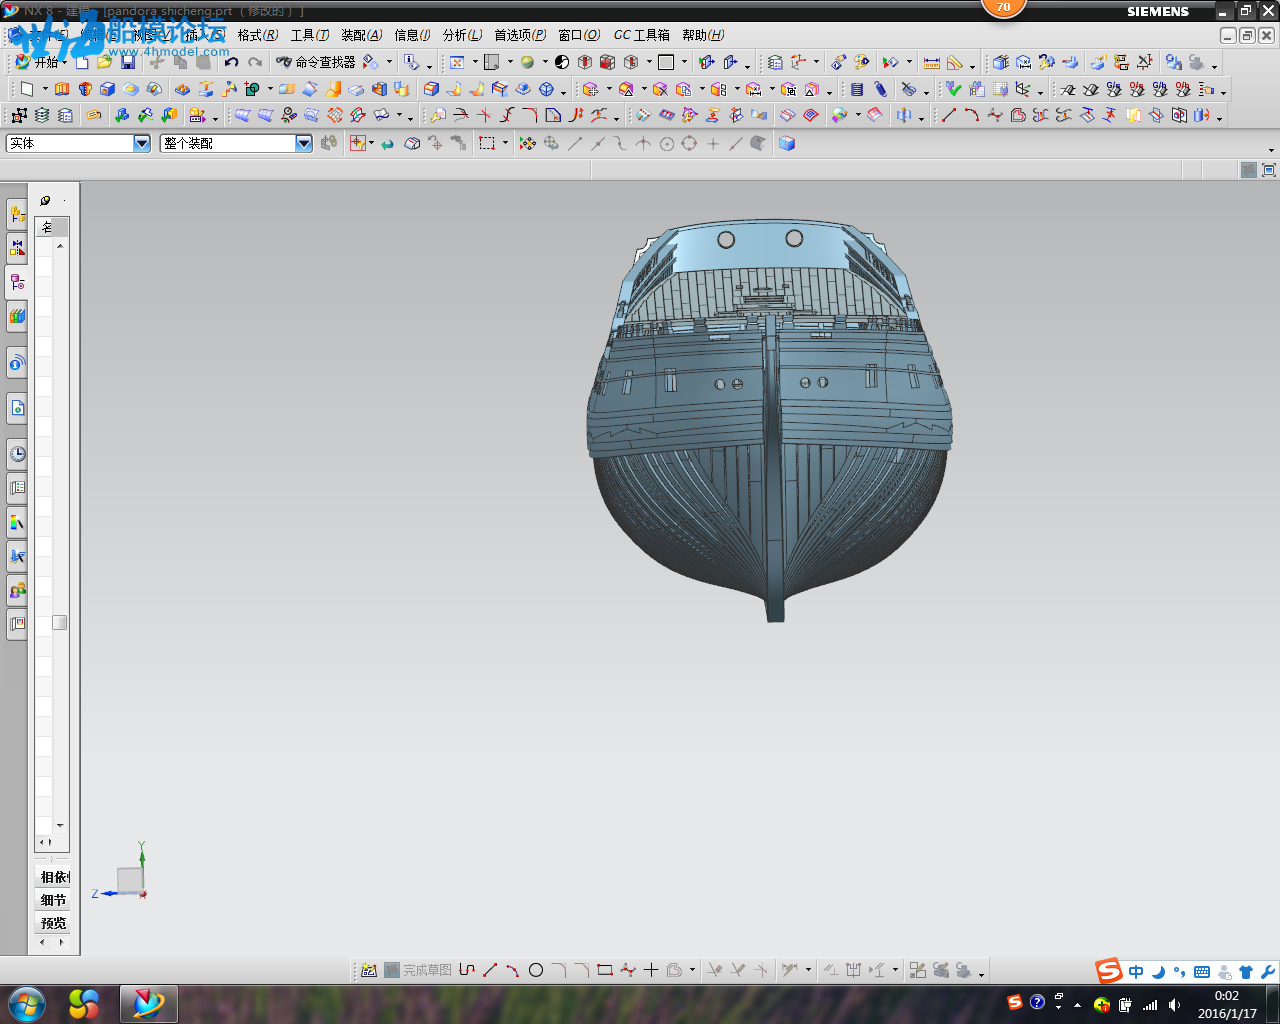Screen dimensions: 1280x1024
Task: Open the 工具(T) menu
Action: pos(310,35)
